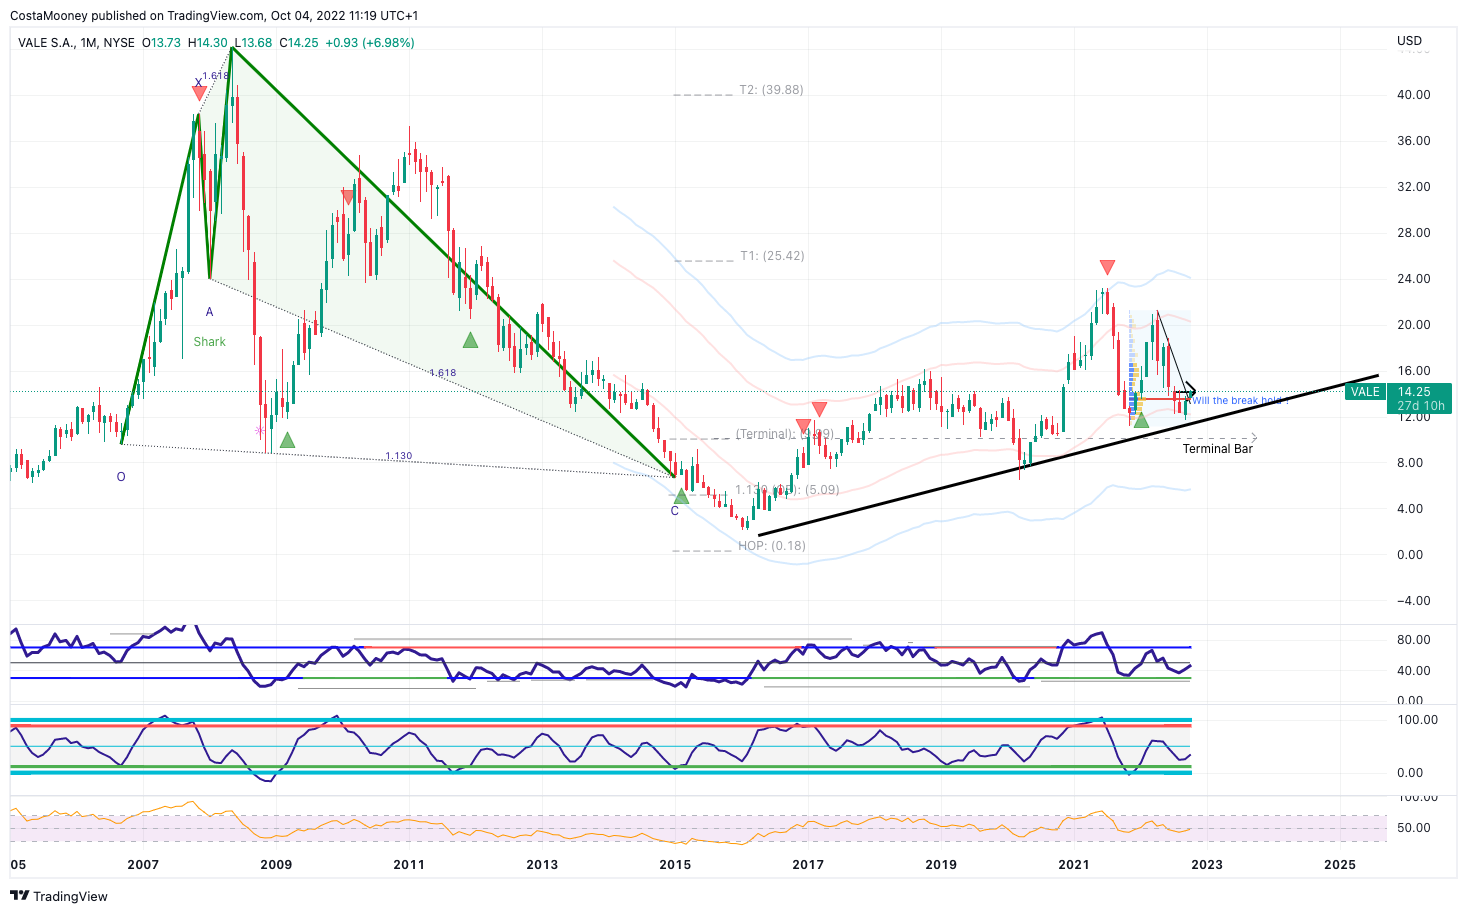This screenshot has width=1467, height=913.
Task: Click the 27d 10h countdown in price tag
Action: click(x=1420, y=406)
